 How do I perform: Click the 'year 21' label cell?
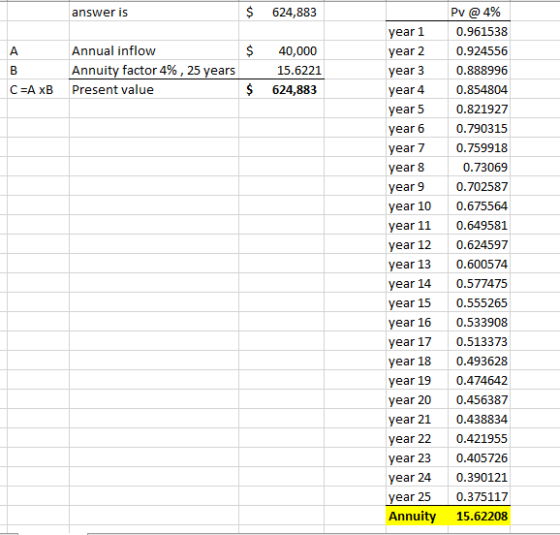tap(417, 419)
